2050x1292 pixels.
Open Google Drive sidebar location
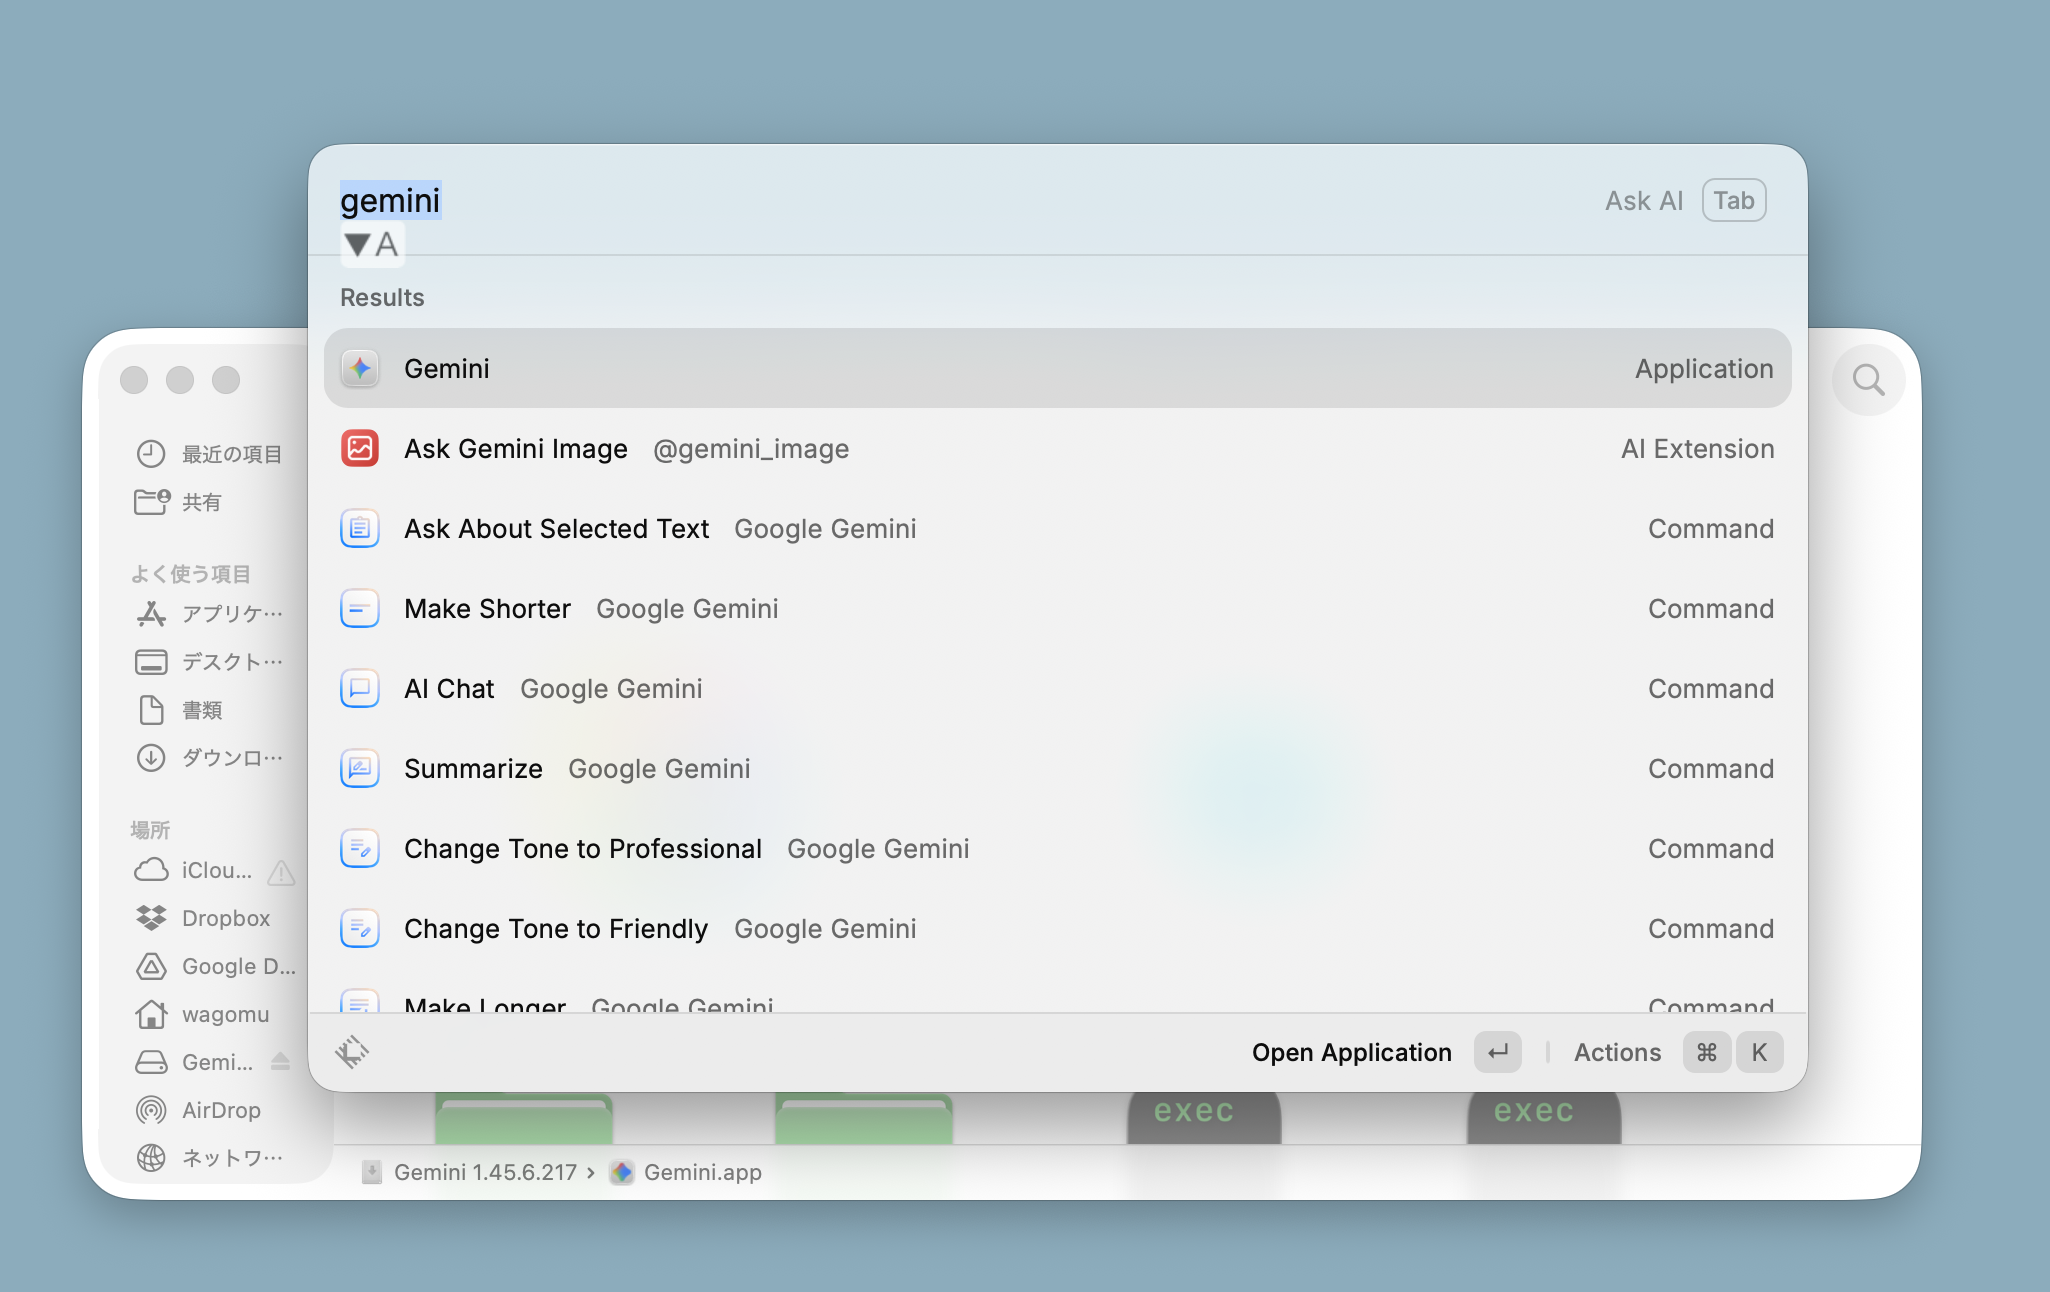(x=237, y=966)
